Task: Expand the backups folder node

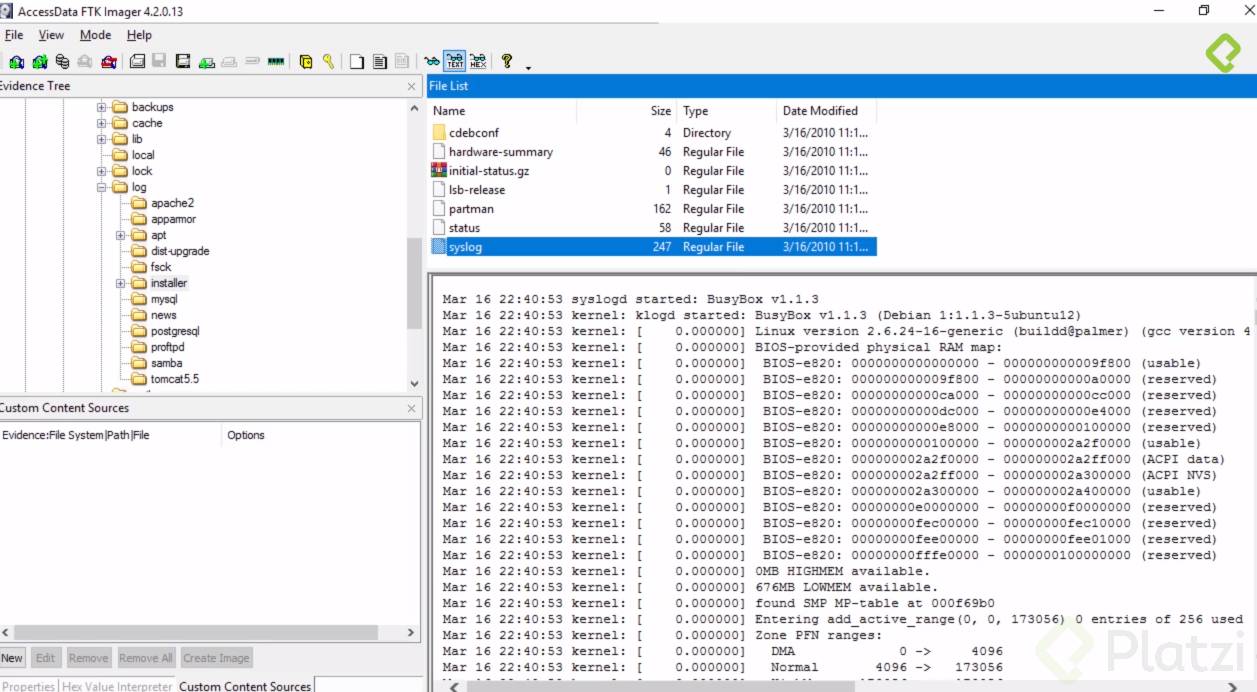Action: (x=101, y=107)
